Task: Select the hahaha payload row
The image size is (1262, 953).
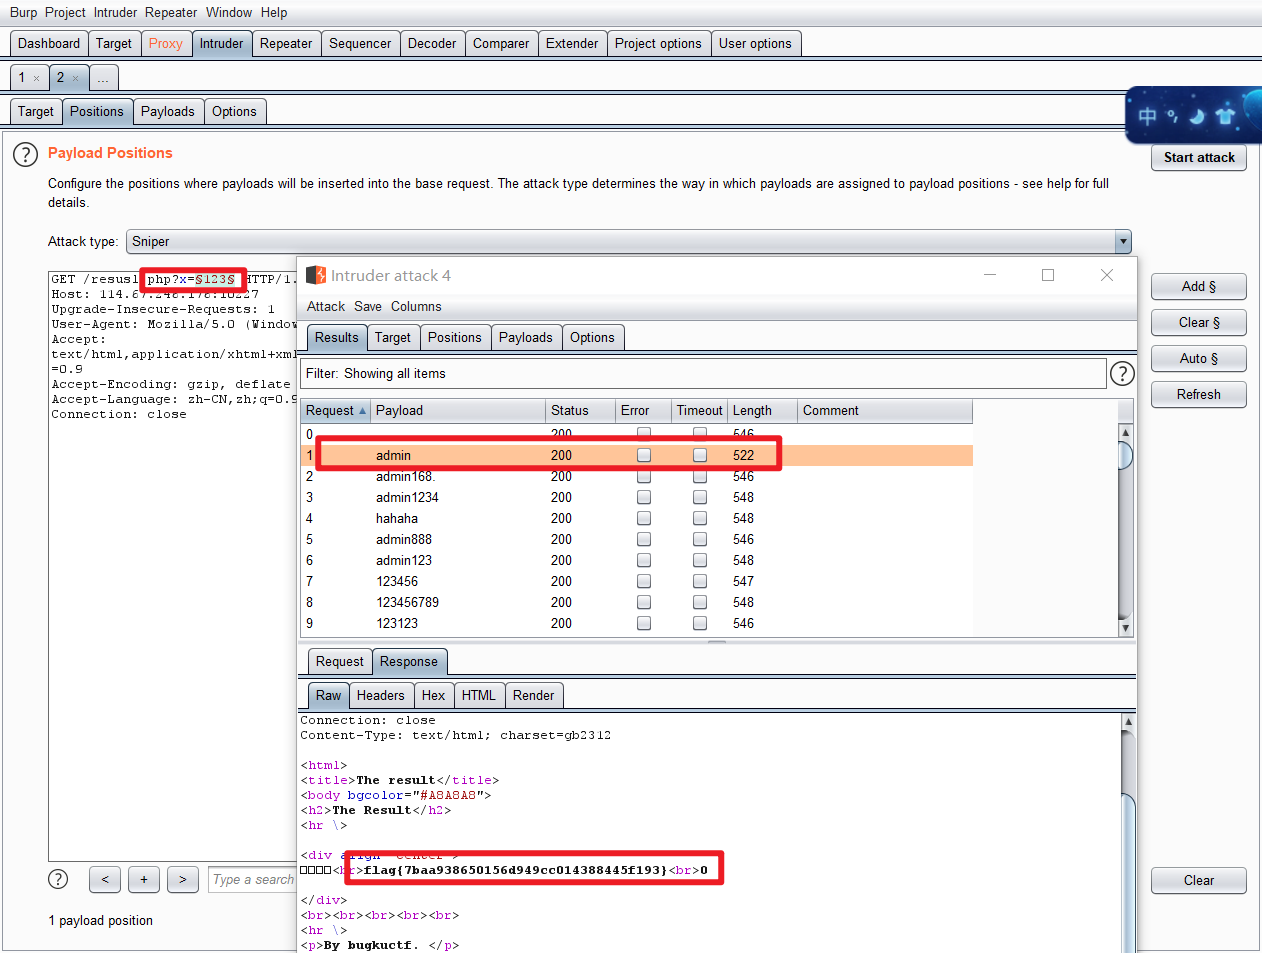Action: point(637,518)
